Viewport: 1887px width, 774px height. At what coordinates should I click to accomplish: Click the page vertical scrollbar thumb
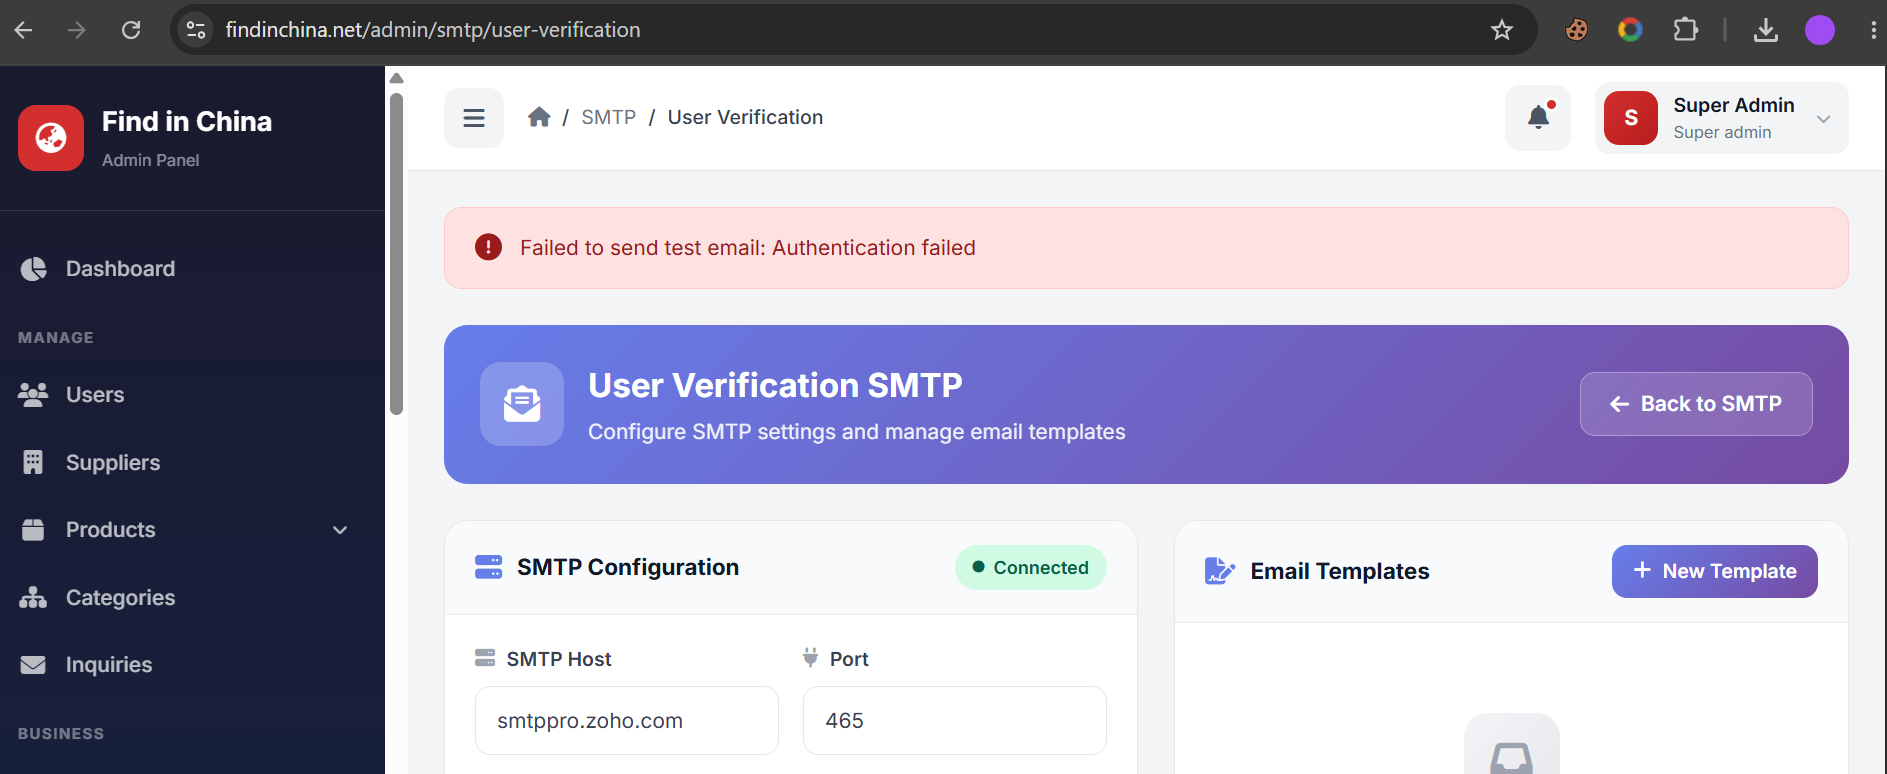396,253
